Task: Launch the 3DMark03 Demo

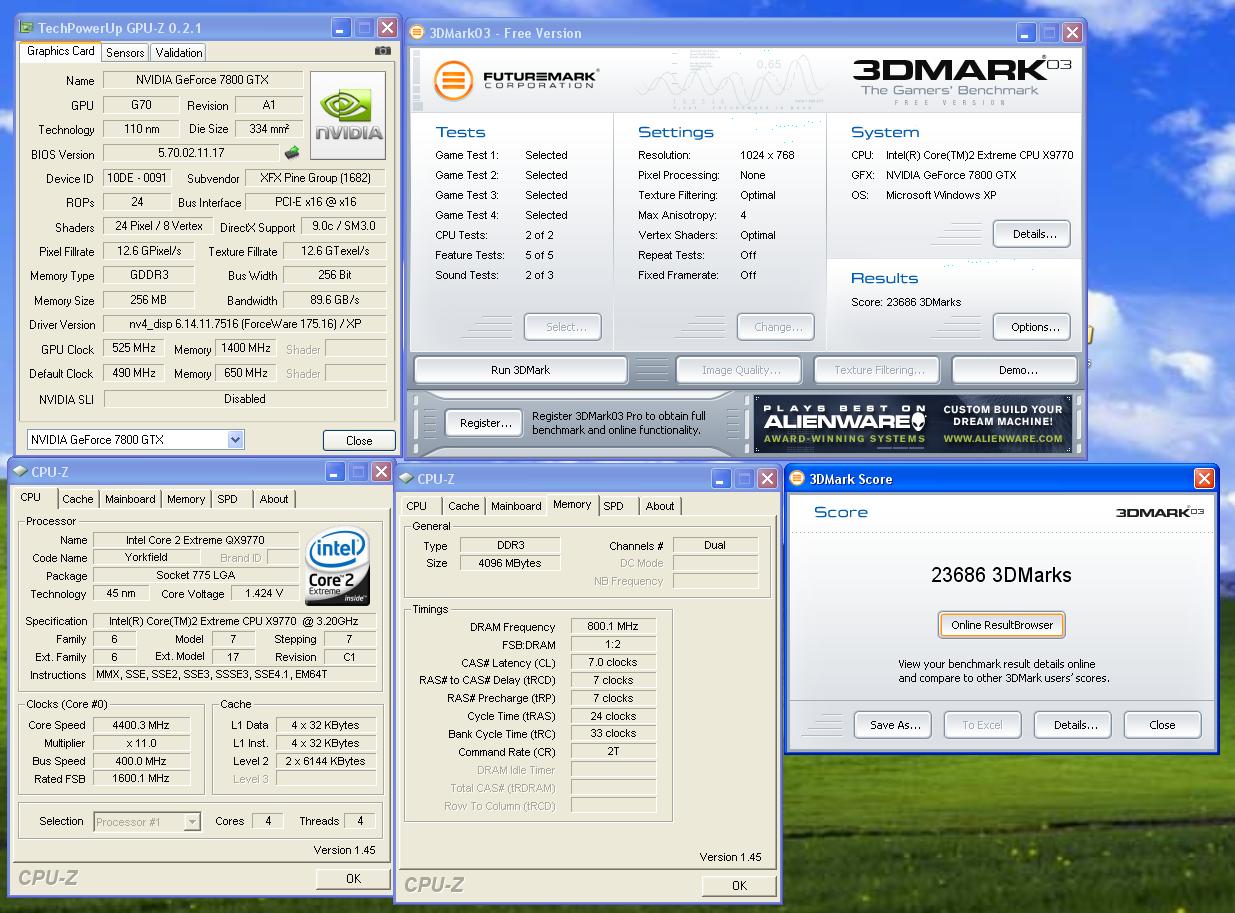Action: (1016, 370)
